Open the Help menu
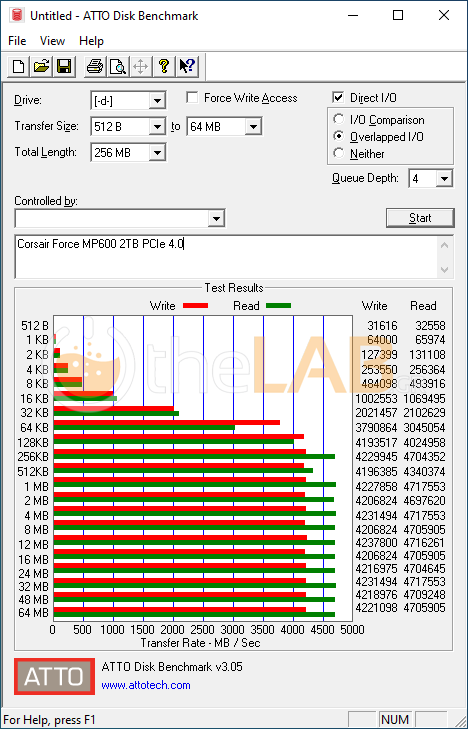The height and width of the screenshot is (729, 468). pos(91,41)
